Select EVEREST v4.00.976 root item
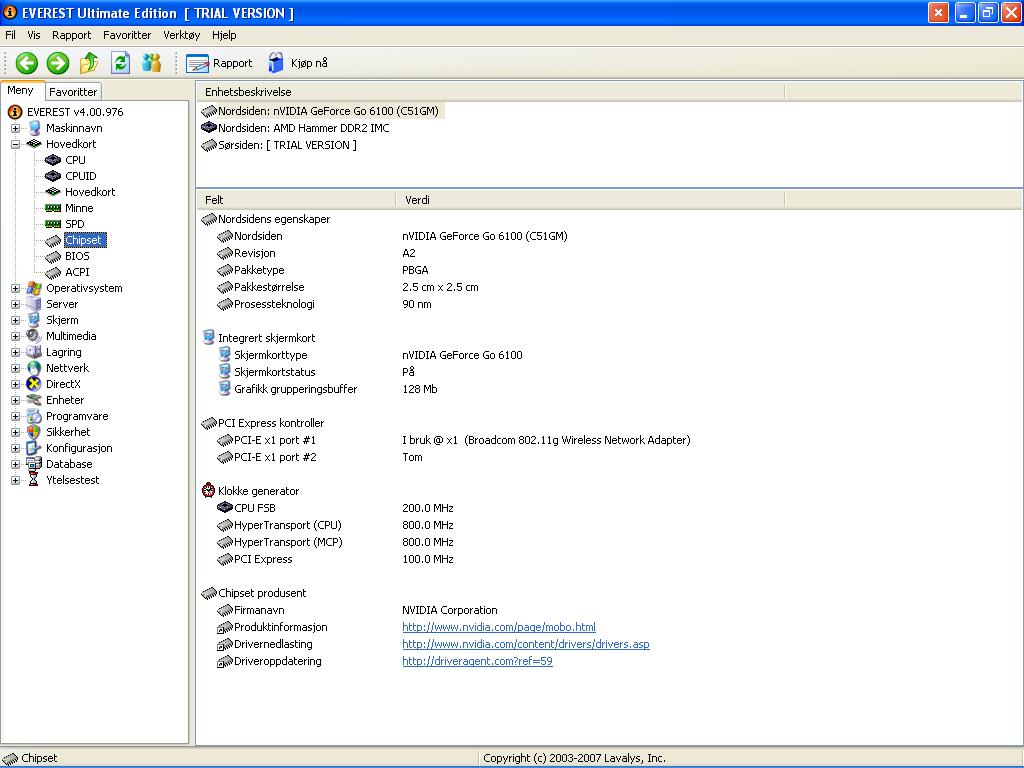 (x=74, y=112)
